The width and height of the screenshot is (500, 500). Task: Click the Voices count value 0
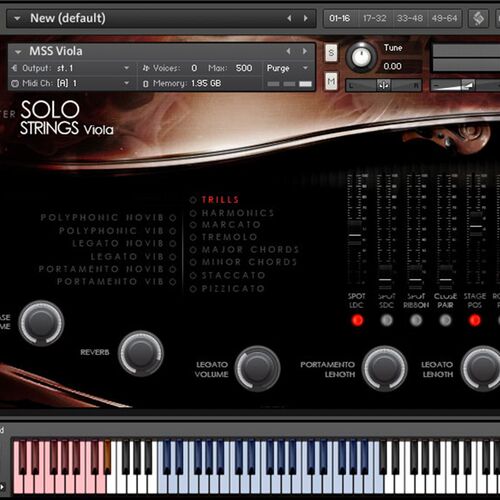point(194,68)
